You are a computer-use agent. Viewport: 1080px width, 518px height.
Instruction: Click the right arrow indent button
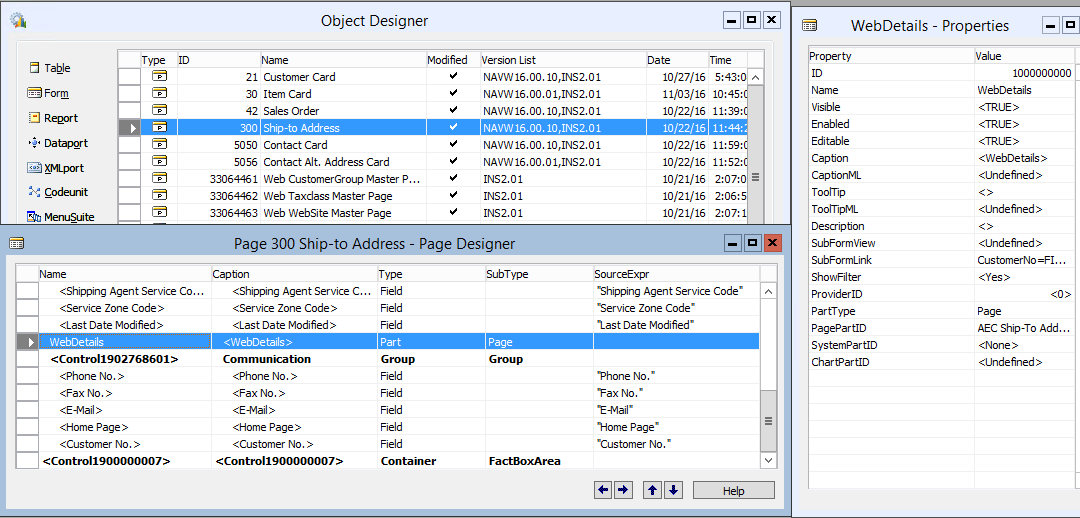pyautogui.click(x=622, y=490)
